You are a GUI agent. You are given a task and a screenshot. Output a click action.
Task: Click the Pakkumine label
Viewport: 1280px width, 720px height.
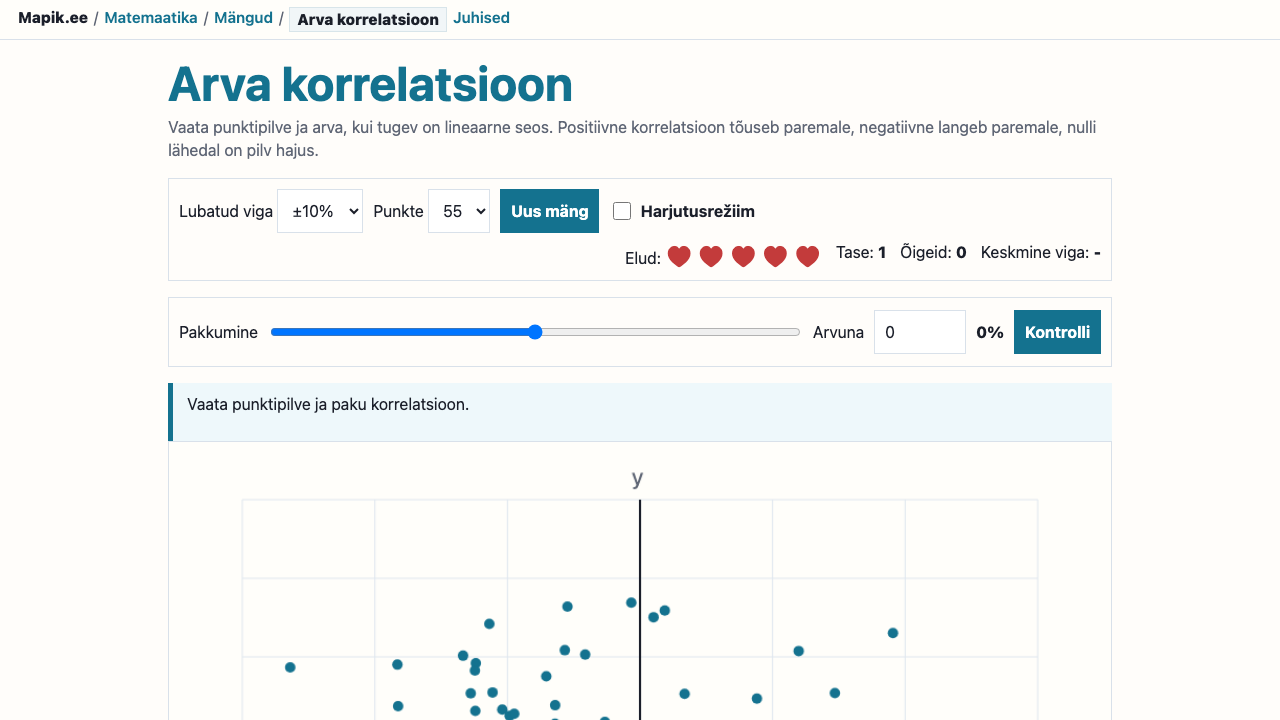click(x=218, y=332)
